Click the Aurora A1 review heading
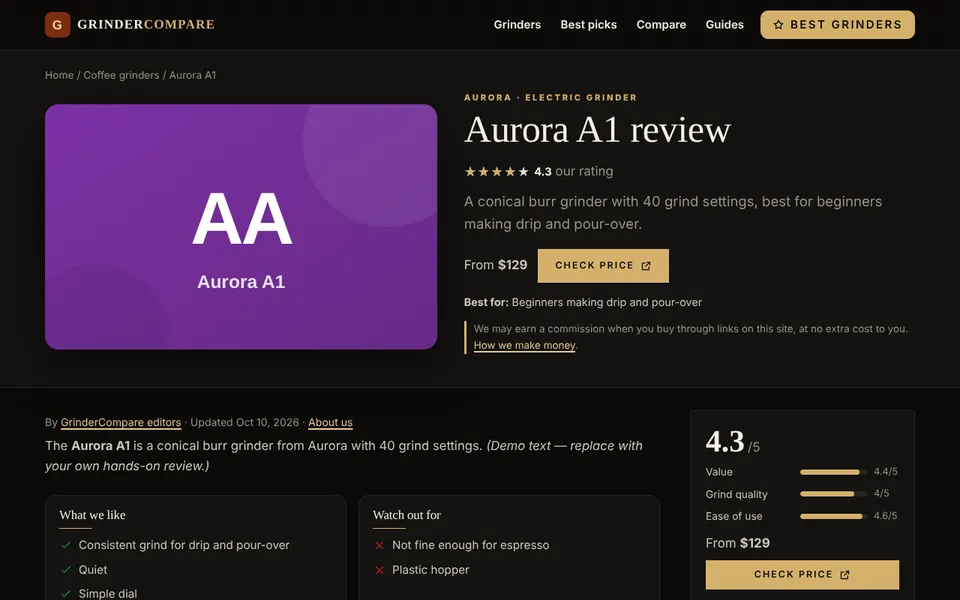Image resolution: width=960 pixels, height=600 pixels. [597, 130]
